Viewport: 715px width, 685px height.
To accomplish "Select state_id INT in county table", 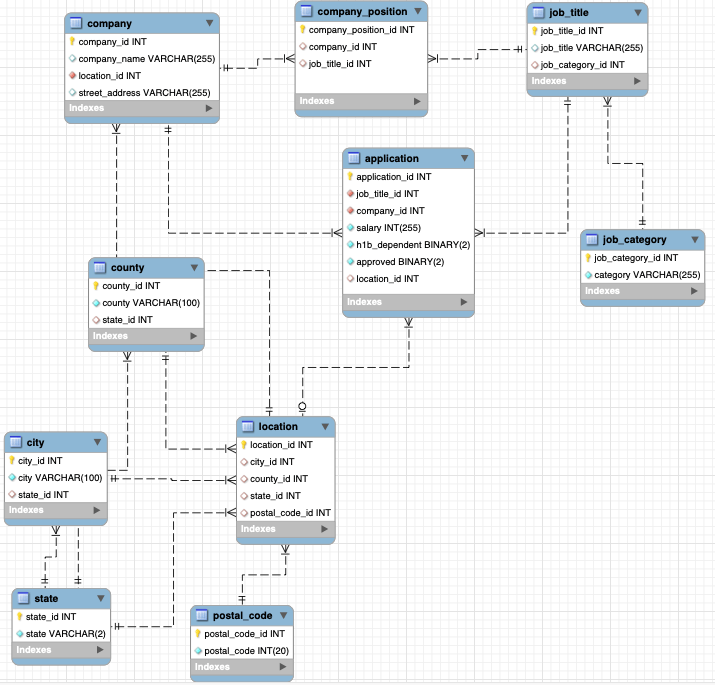I will click(146, 320).
